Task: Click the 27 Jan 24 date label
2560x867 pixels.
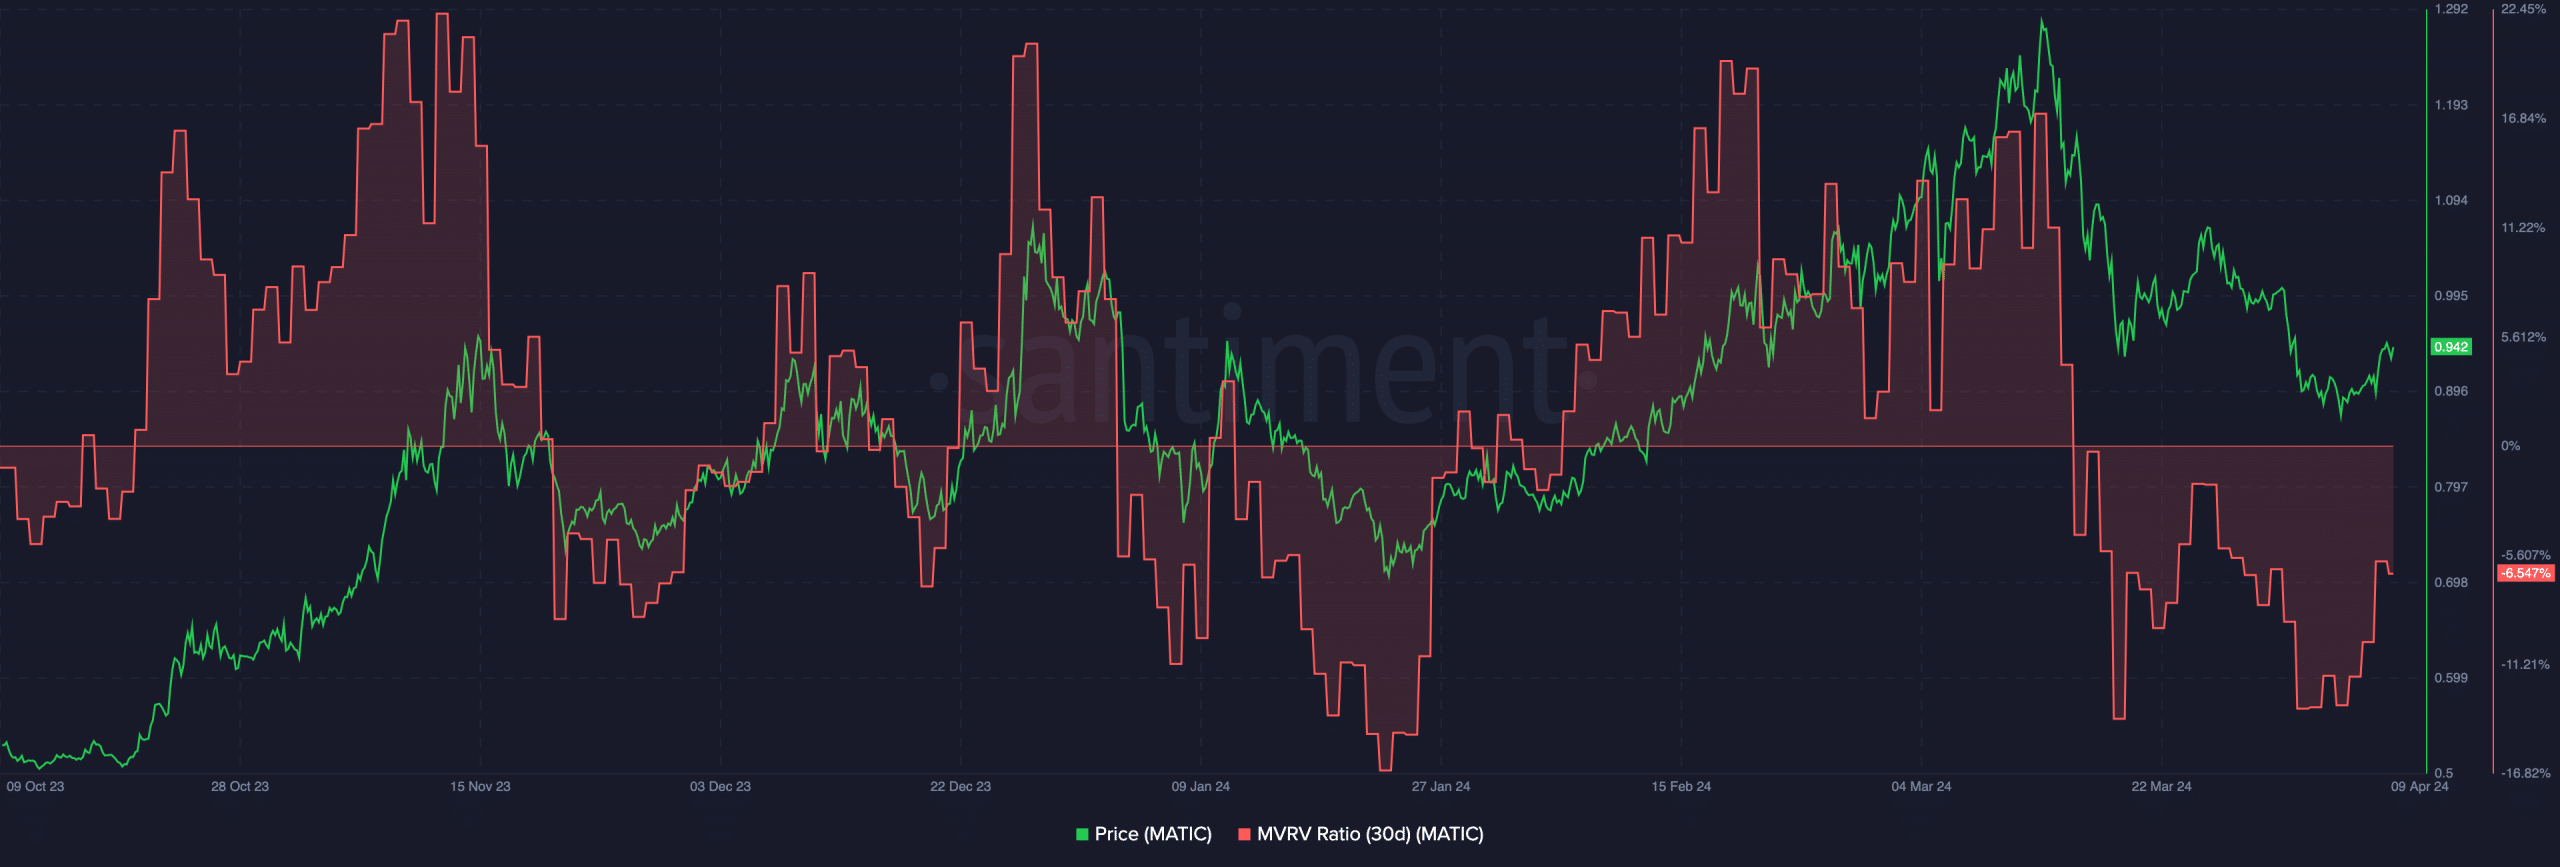Action: pos(1441,786)
